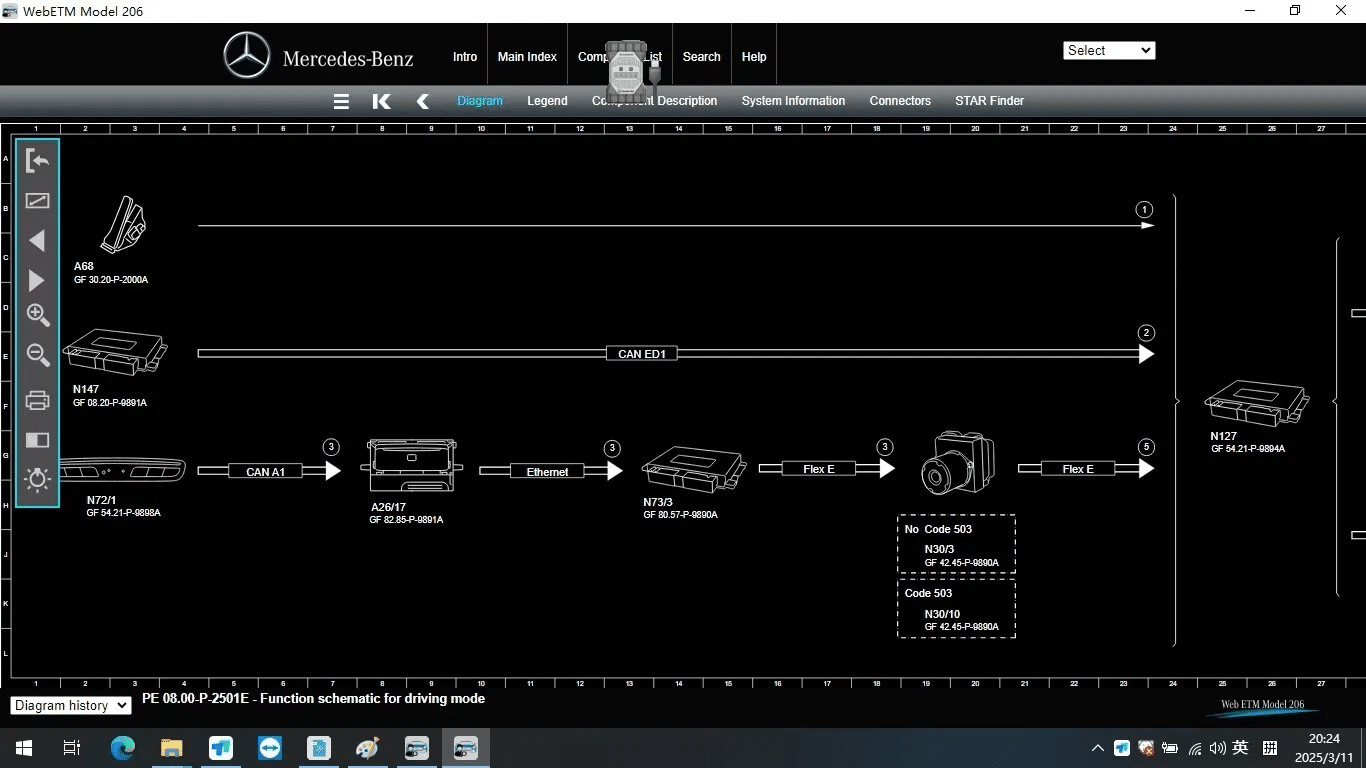Screen dimensions: 1366x768
Task: Click the Main Index link
Action: point(527,57)
